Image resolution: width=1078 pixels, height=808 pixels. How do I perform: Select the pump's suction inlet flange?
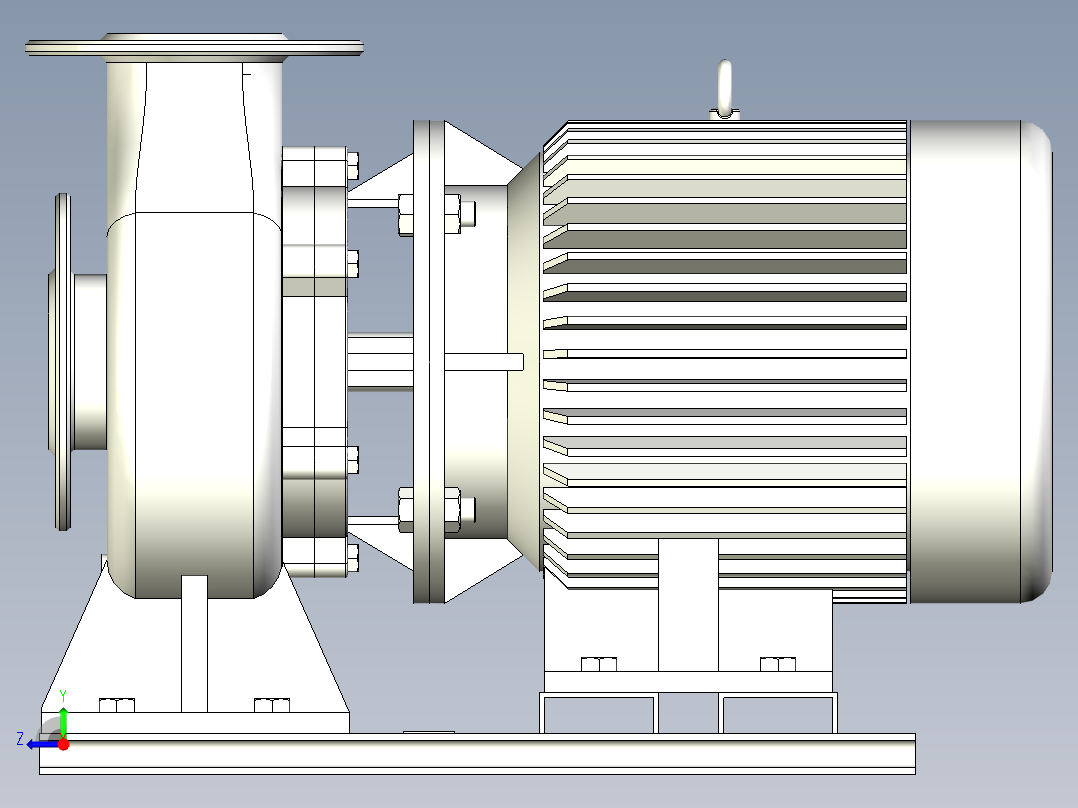pos(62,362)
